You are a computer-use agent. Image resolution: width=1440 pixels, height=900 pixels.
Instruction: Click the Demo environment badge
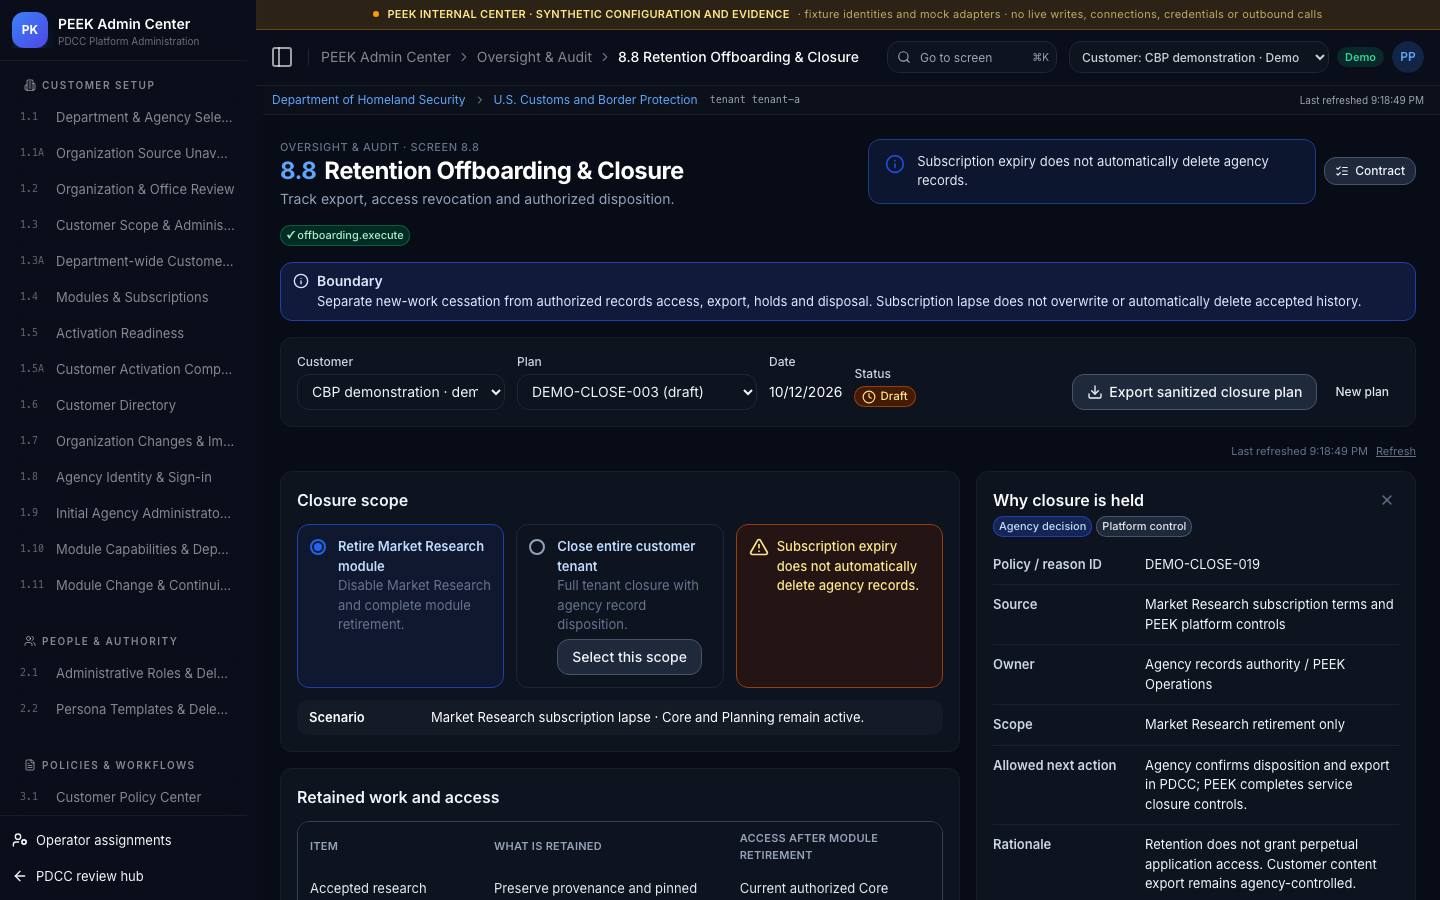[1360, 57]
